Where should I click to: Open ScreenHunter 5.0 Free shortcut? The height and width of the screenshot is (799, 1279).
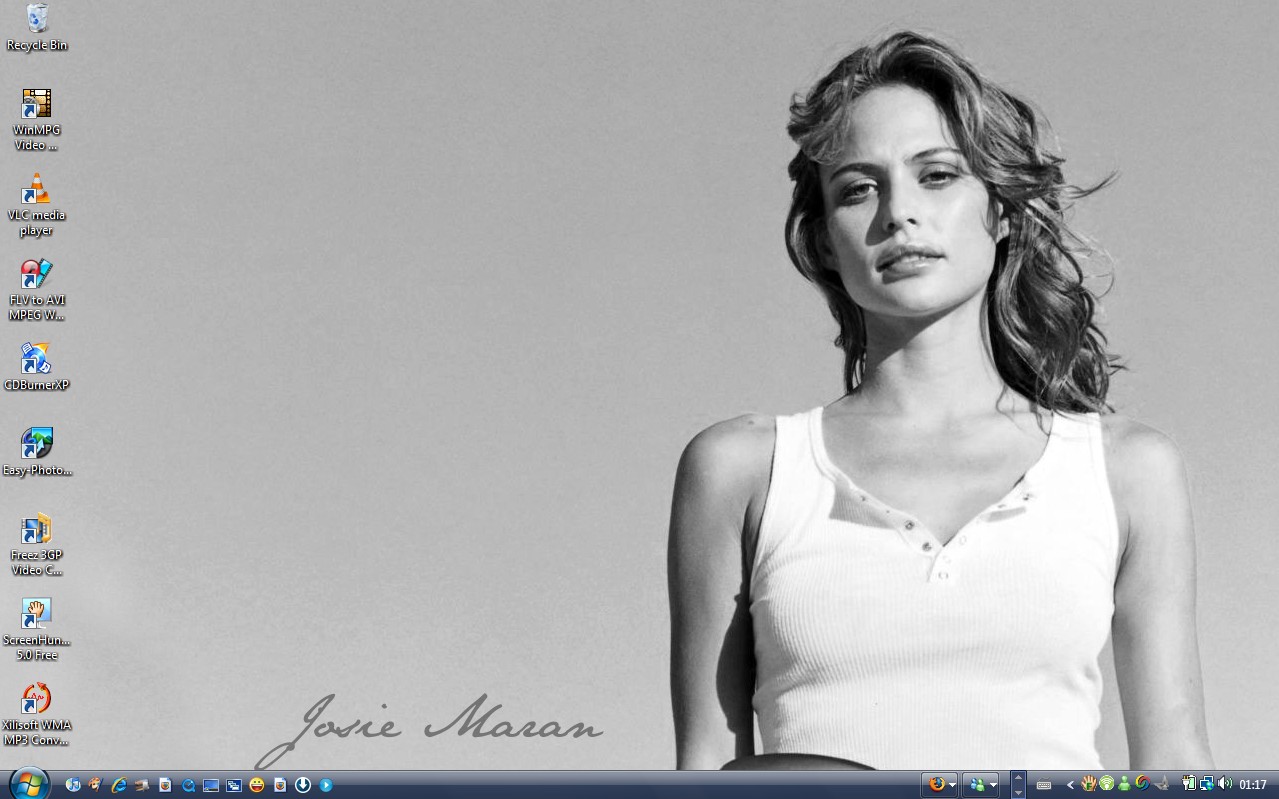(x=36, y=614)
